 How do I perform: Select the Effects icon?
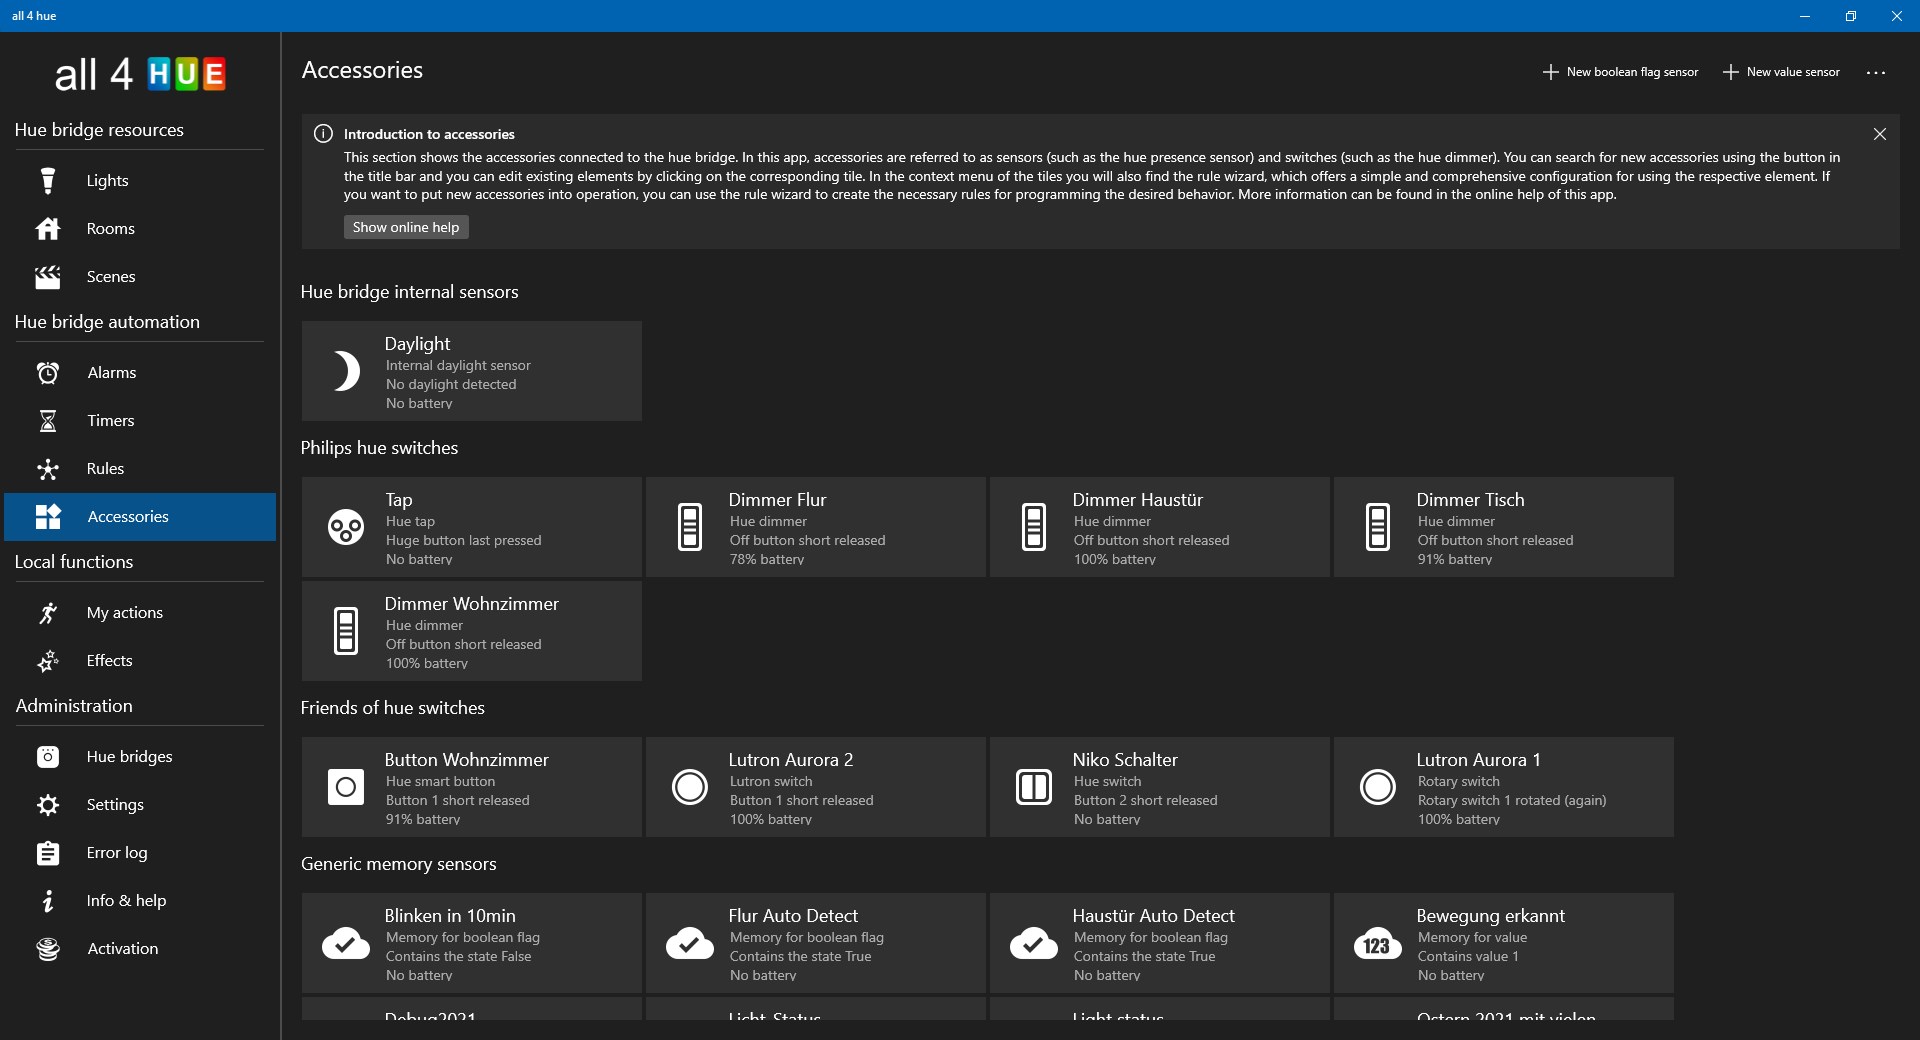tap(47, 660)
